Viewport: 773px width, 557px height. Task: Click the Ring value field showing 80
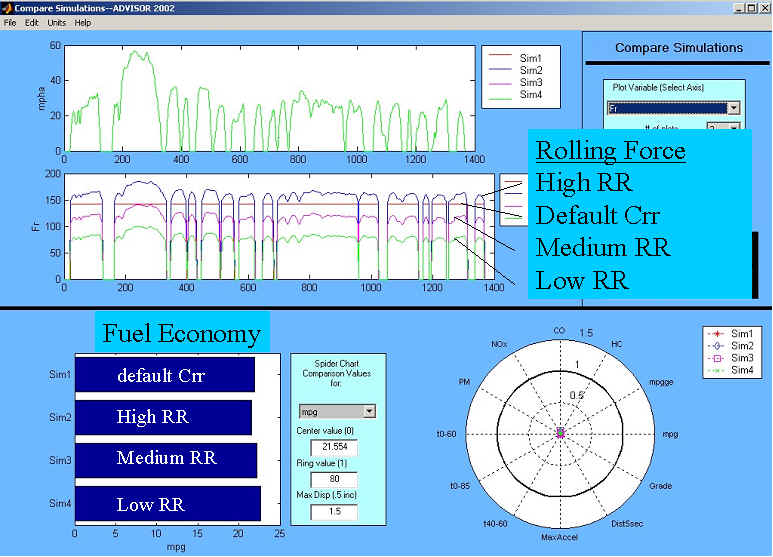334,479
